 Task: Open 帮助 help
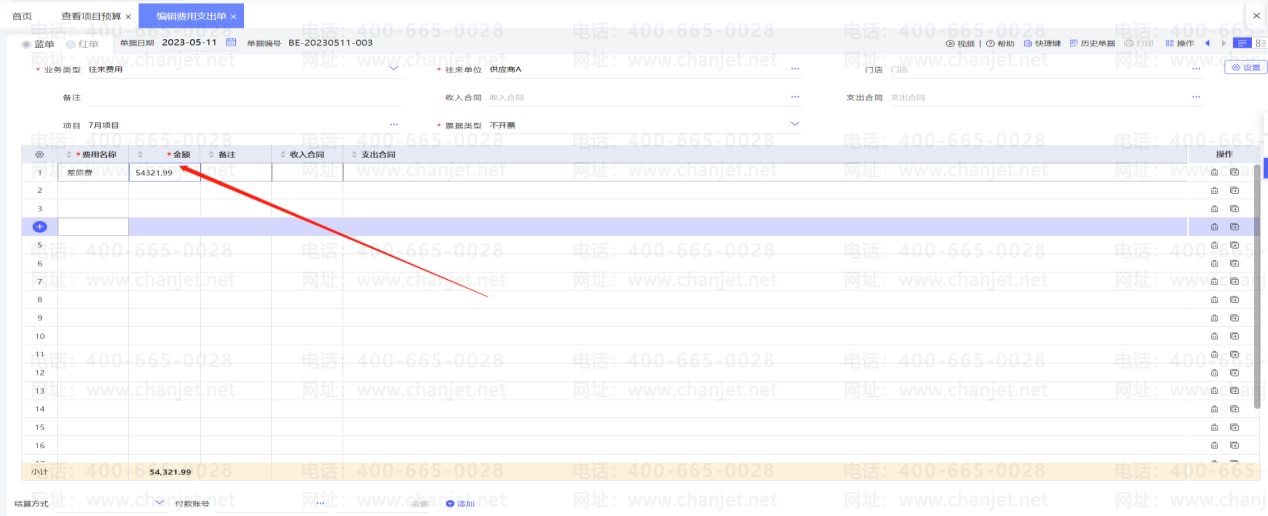1000,43
